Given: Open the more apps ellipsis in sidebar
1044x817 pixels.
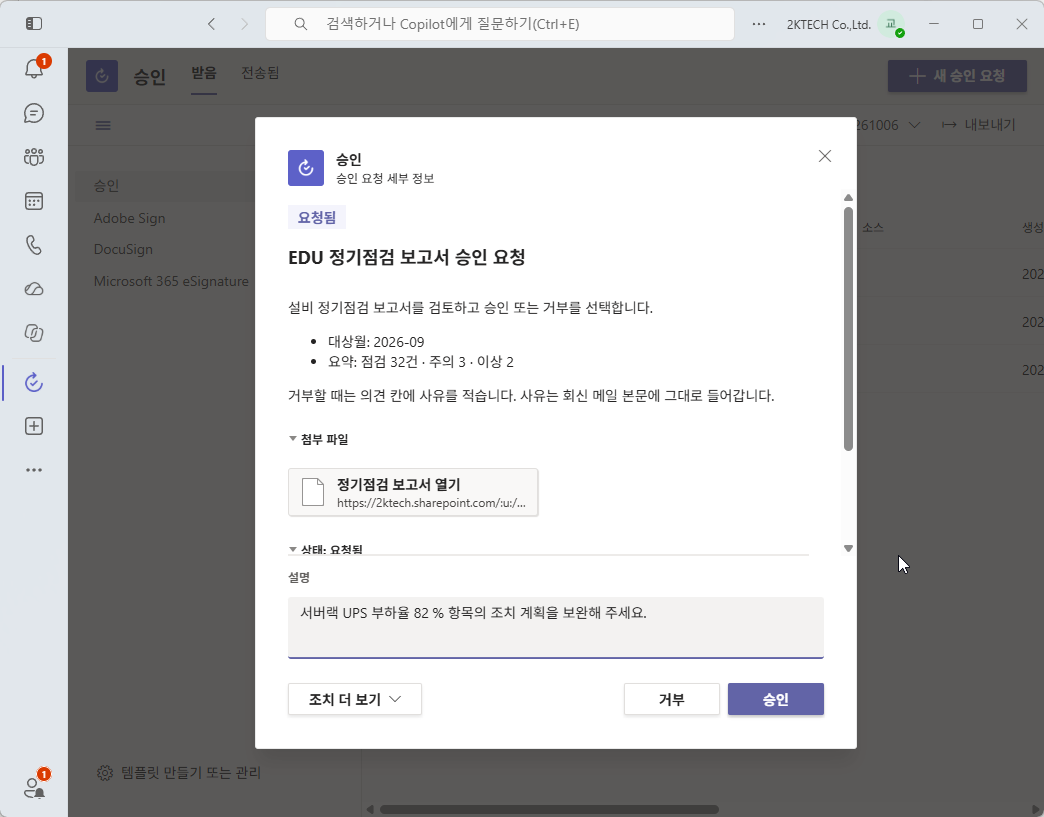Looking at the screenshot, I should (x=34, y=470).
